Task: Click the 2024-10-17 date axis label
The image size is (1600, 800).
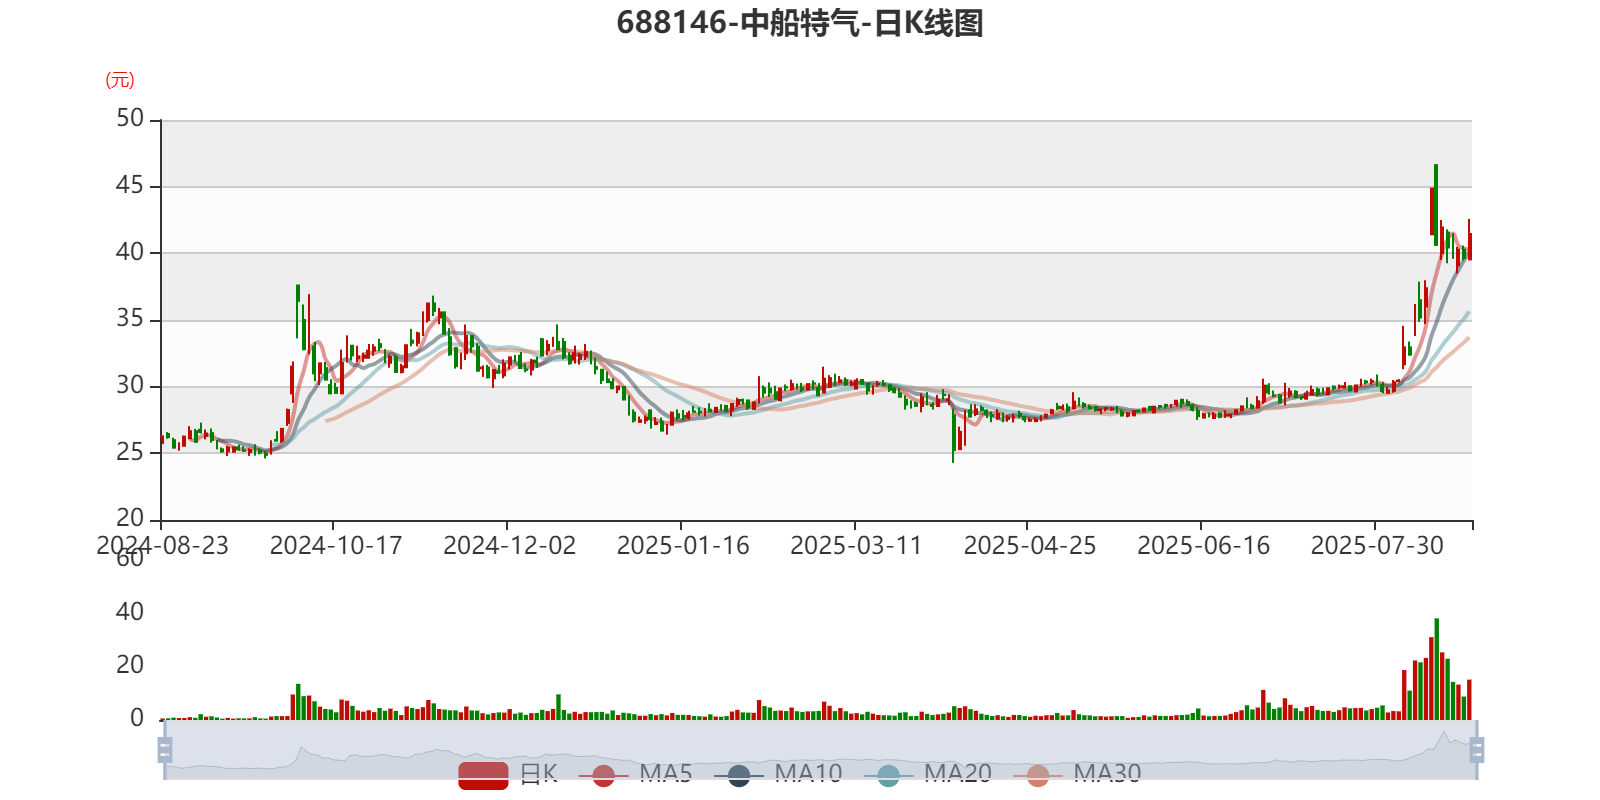Action: coord(336,546)
